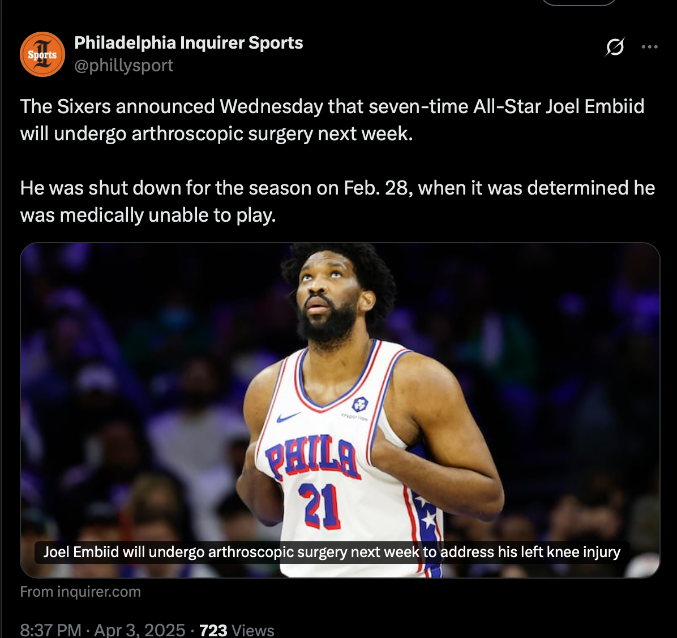Click the star stripe on jersey side
677x638 pixels.
click(427, 533)
